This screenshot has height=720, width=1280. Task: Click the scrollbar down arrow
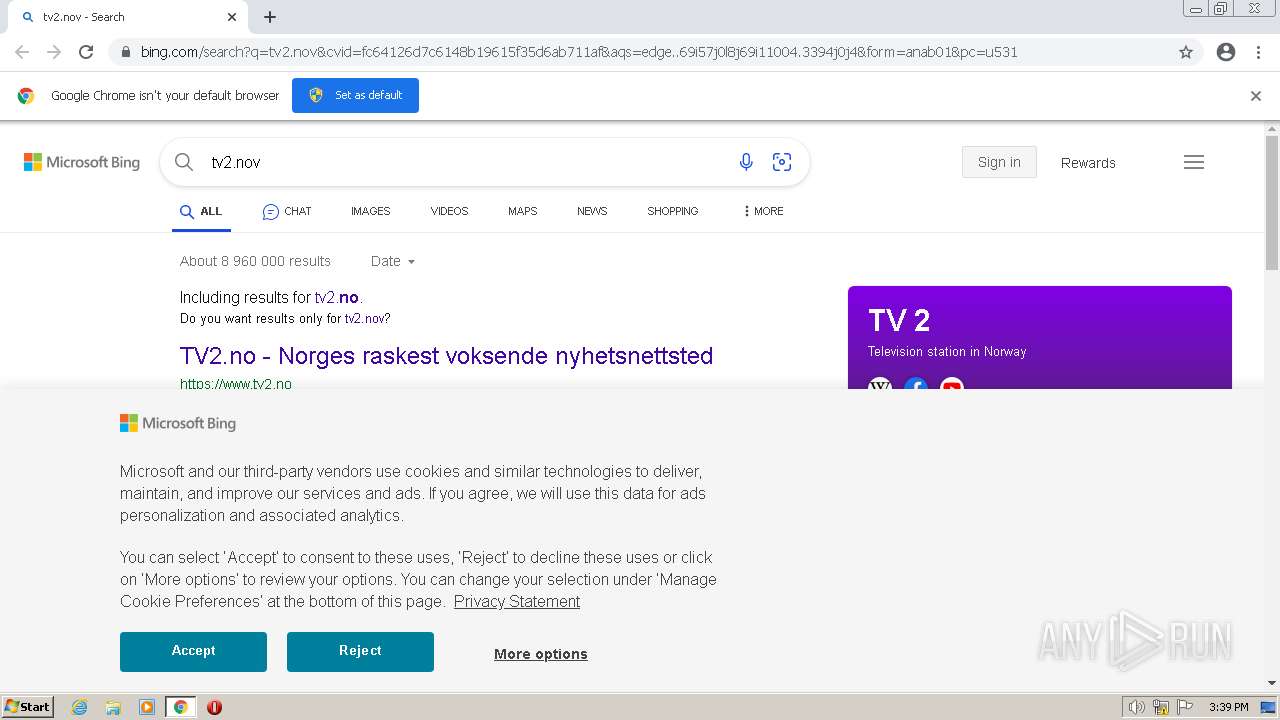(1272, 684)
